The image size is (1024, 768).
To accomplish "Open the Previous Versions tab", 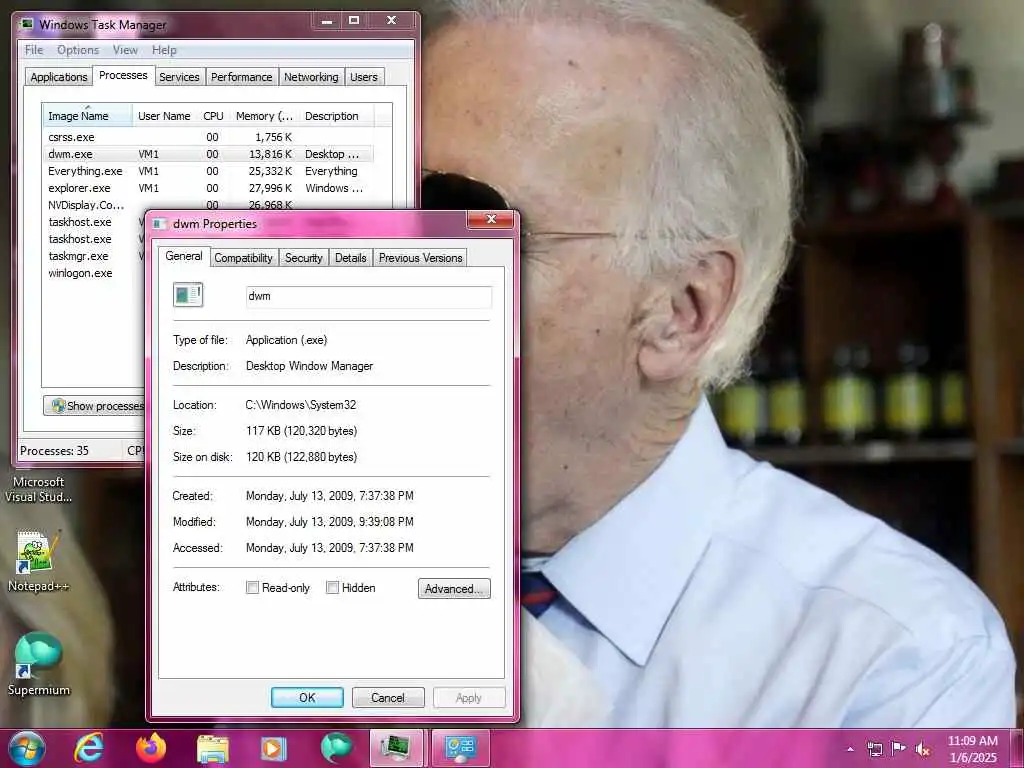I will click(421, 258).
